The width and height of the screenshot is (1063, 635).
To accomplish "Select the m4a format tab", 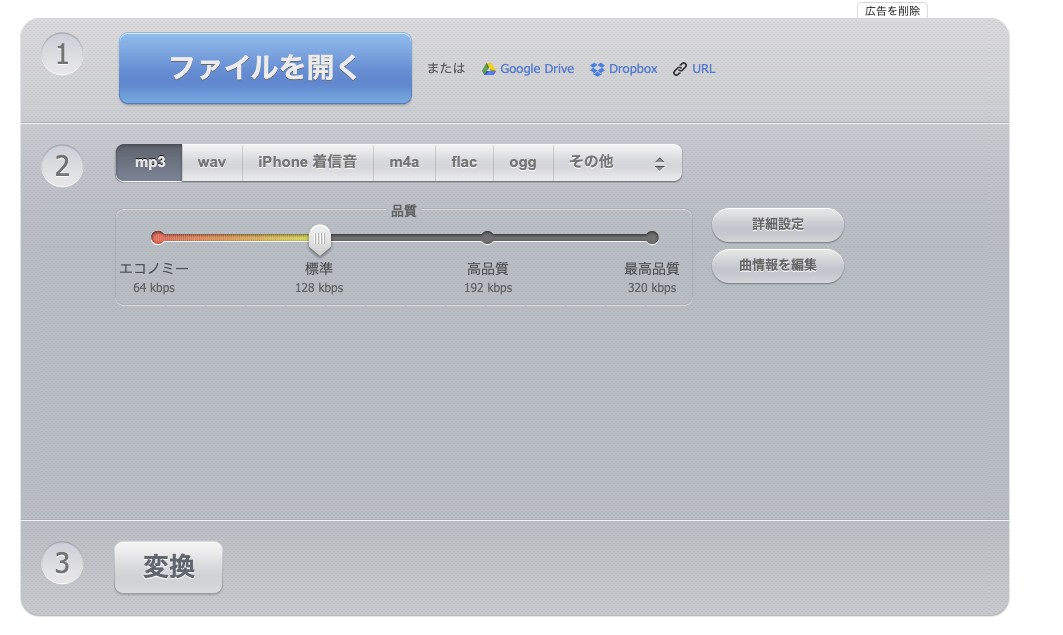I will coord(404,163).
